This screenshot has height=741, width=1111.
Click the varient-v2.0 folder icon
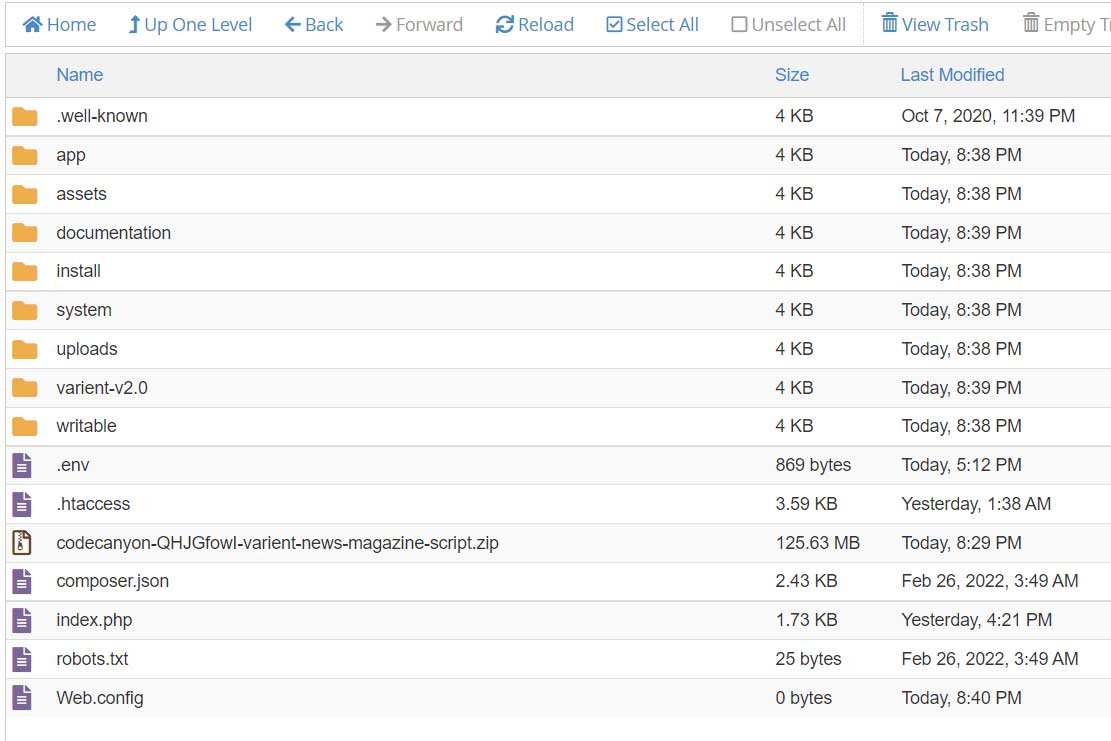click(25, 388)
